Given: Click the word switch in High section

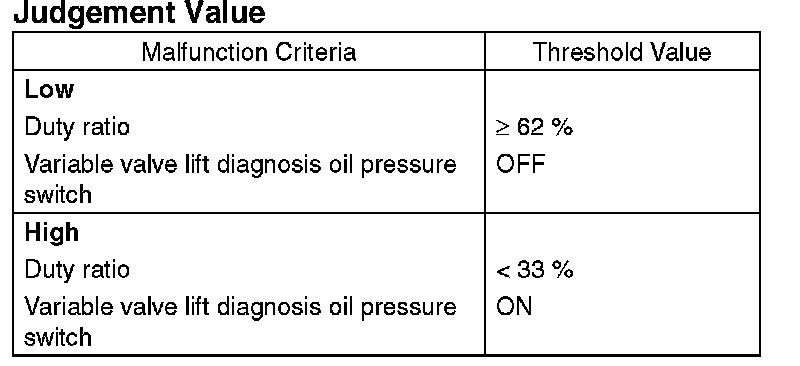Looking at the screenshot, I should coord(58,337).
